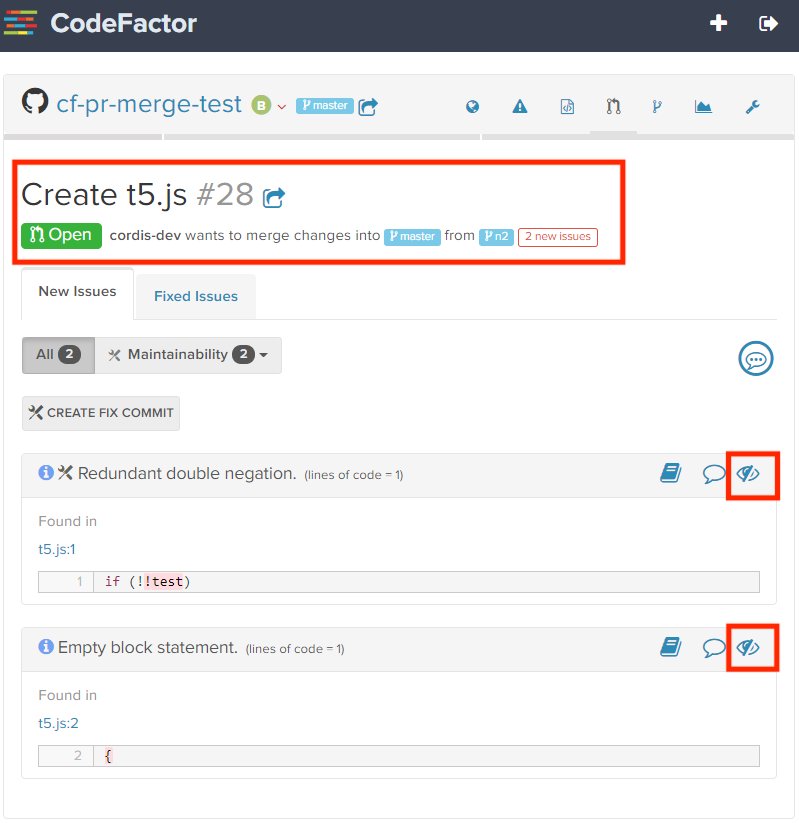The height and width of the screenshot is (823, 799).
Task: Open file link t5.js:2
Action: pos(58,723)
